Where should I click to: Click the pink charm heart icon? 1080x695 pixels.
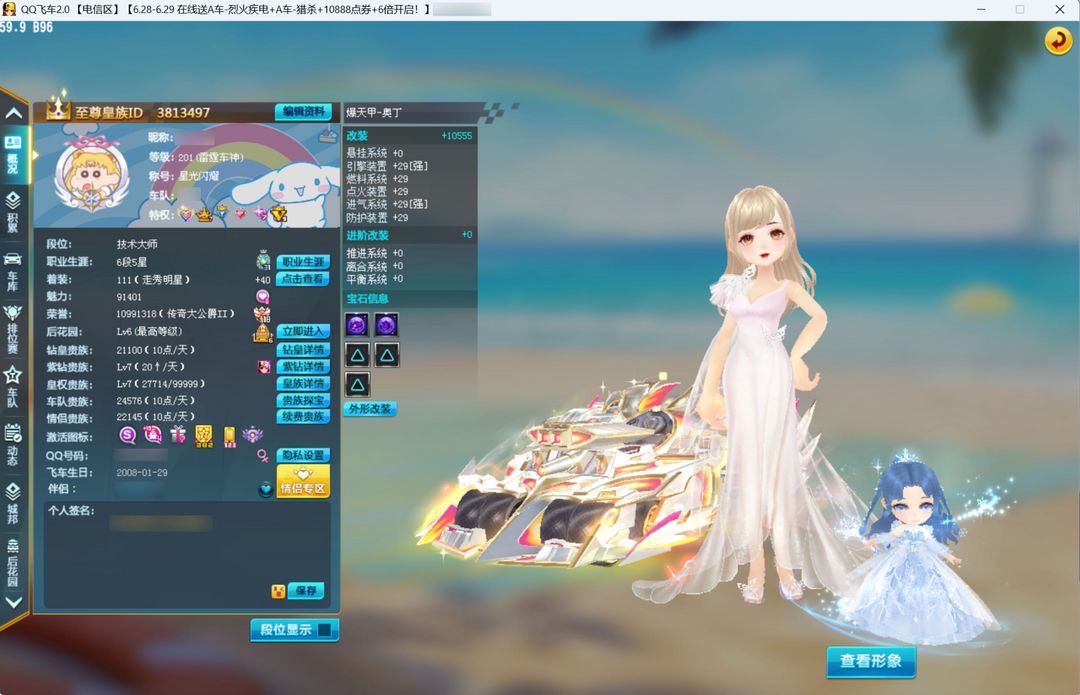click(263, 297)
